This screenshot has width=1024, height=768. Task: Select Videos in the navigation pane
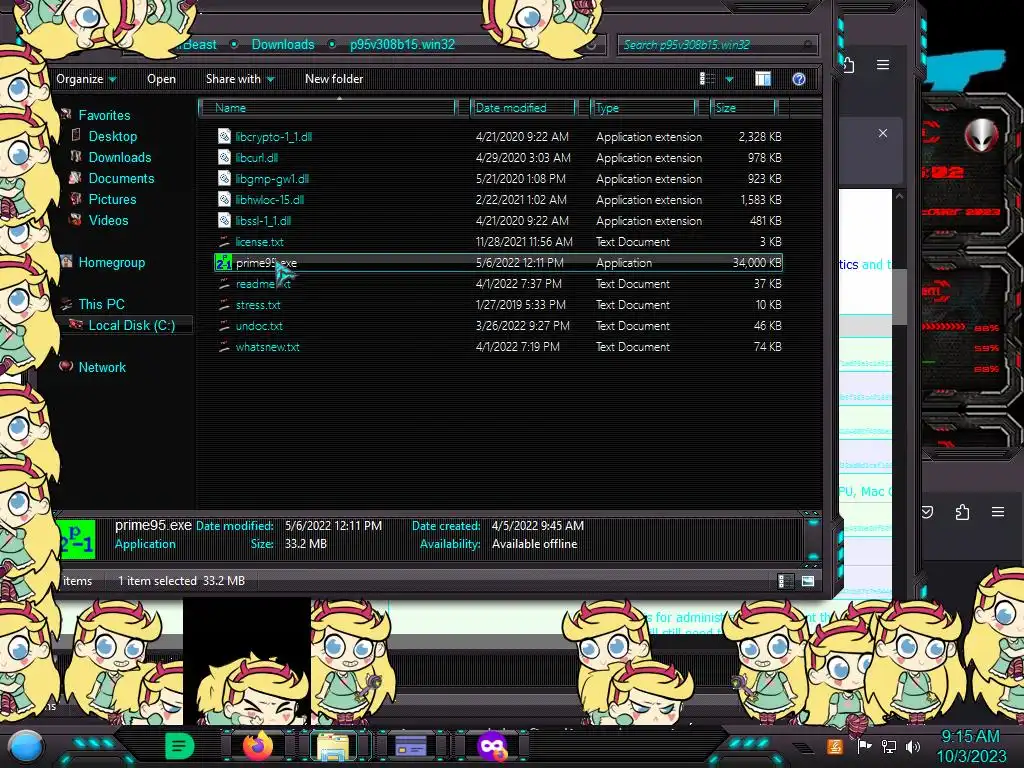point(108,220)
